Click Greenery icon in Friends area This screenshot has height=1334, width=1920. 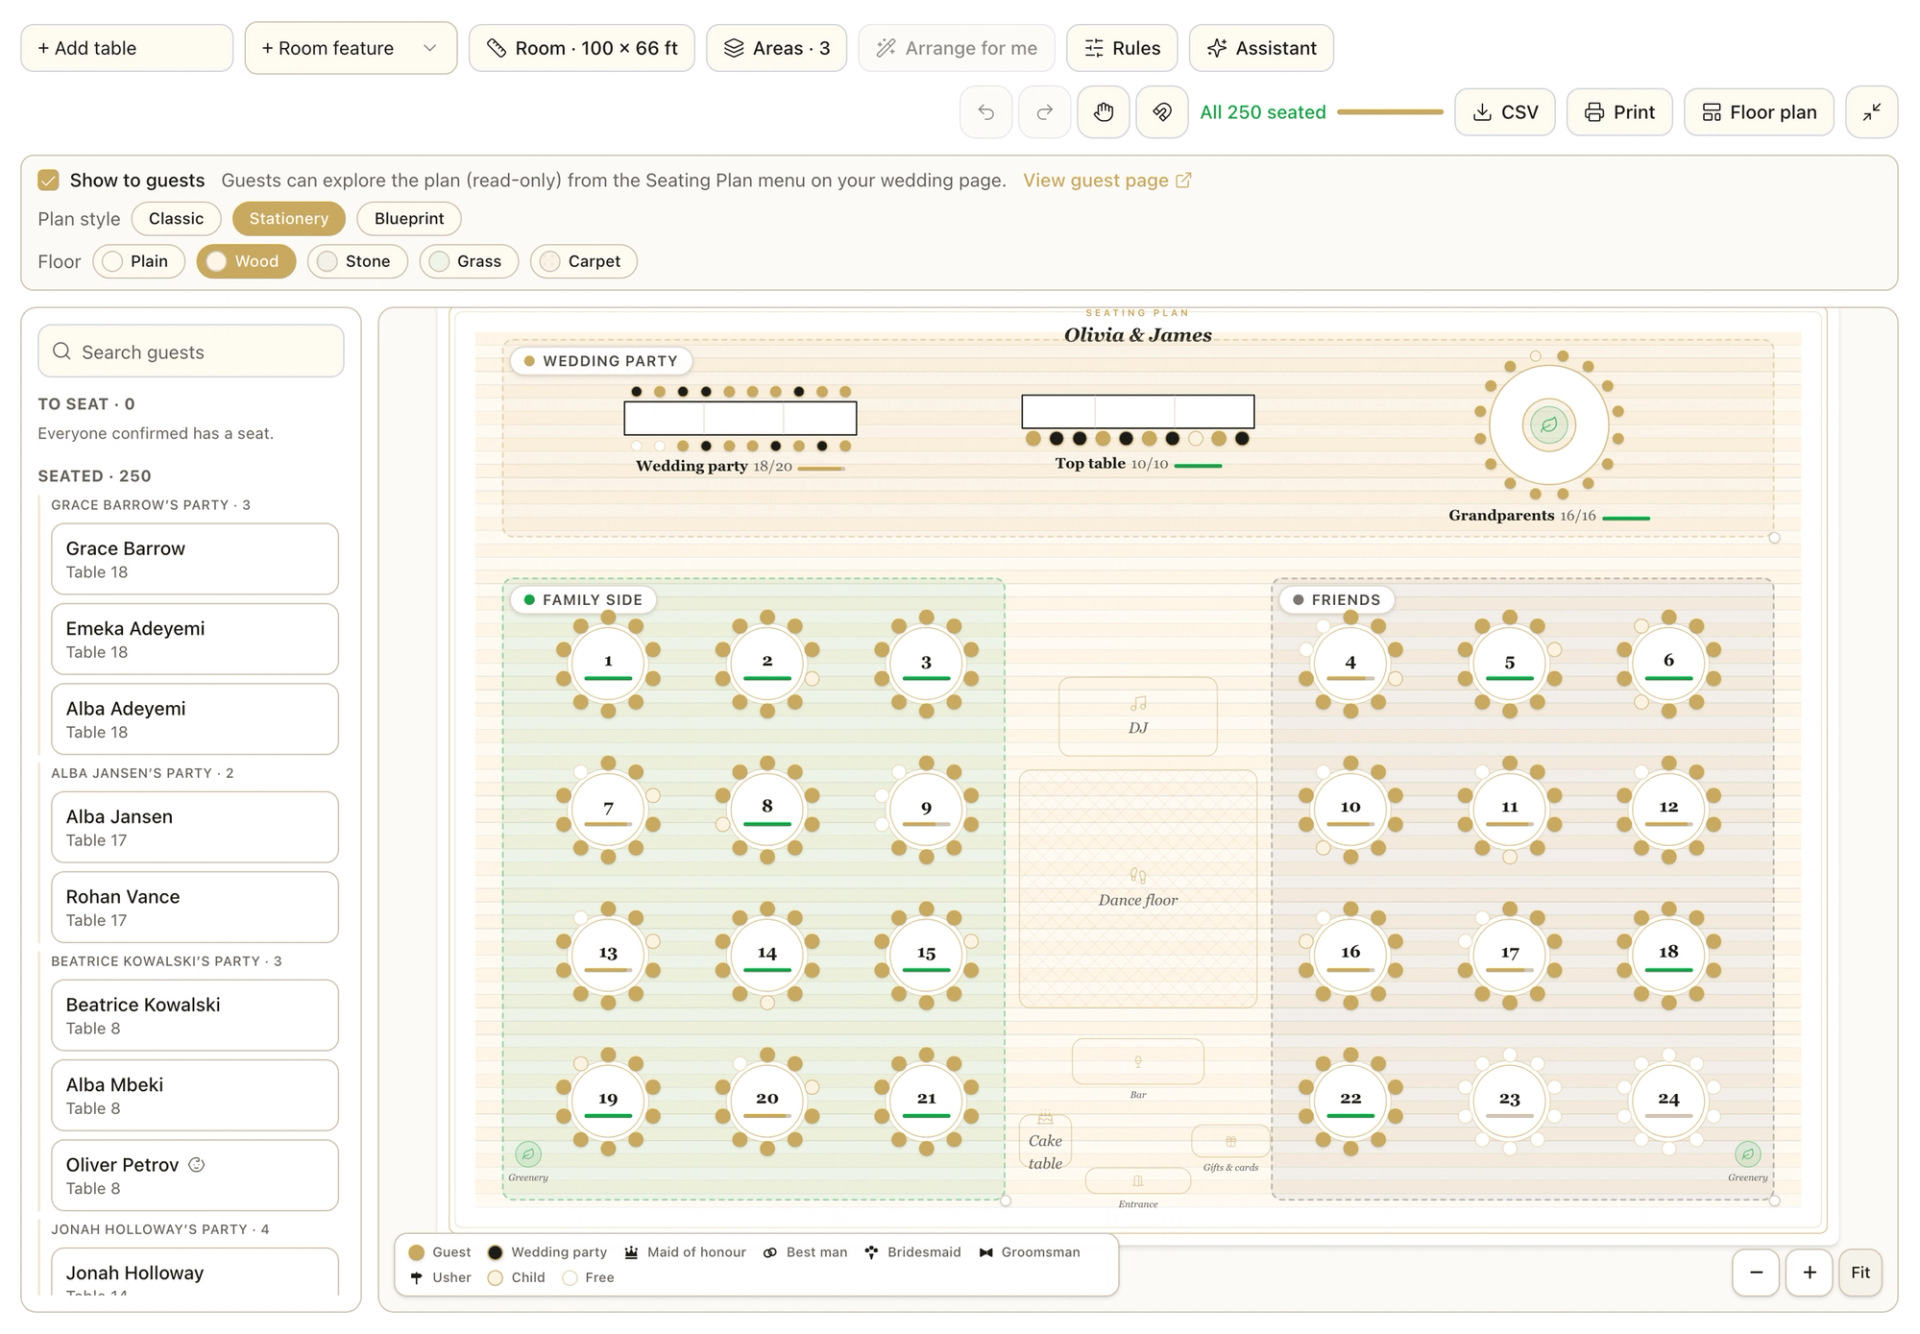tap(1747, 1154)
